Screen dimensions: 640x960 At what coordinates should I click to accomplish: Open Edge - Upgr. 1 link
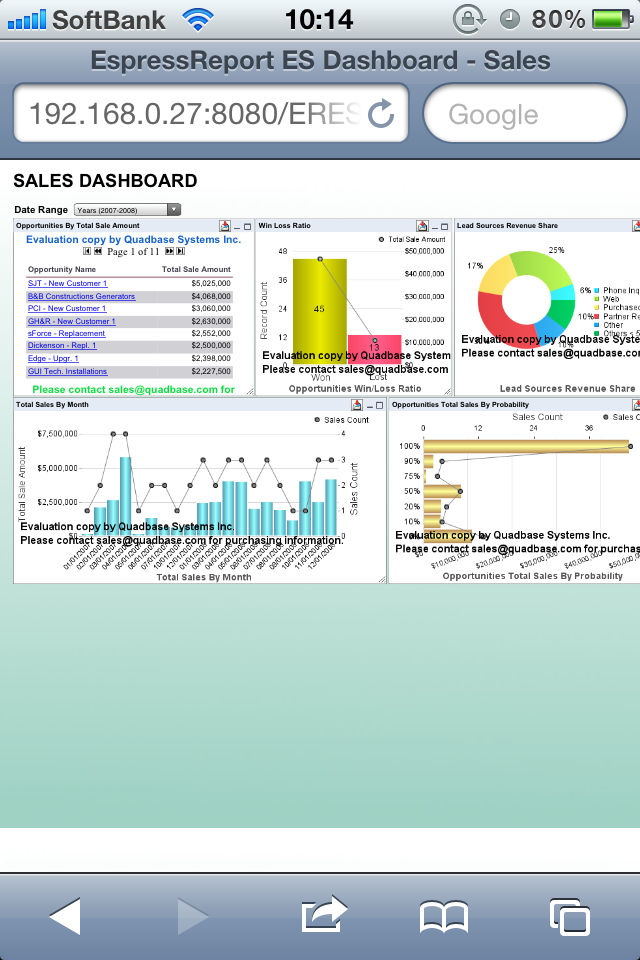pos(53,359)
